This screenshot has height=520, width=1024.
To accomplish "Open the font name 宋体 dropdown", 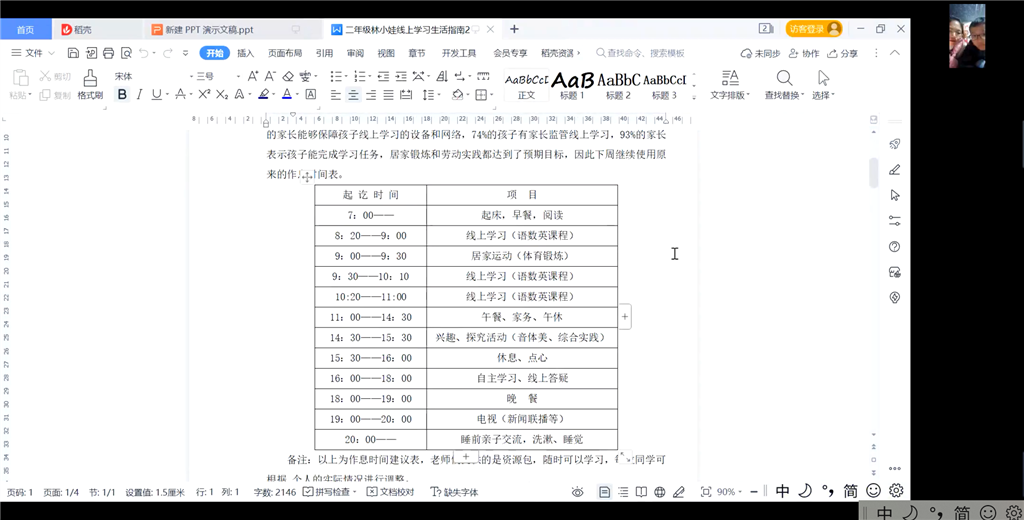I will 190,76.
